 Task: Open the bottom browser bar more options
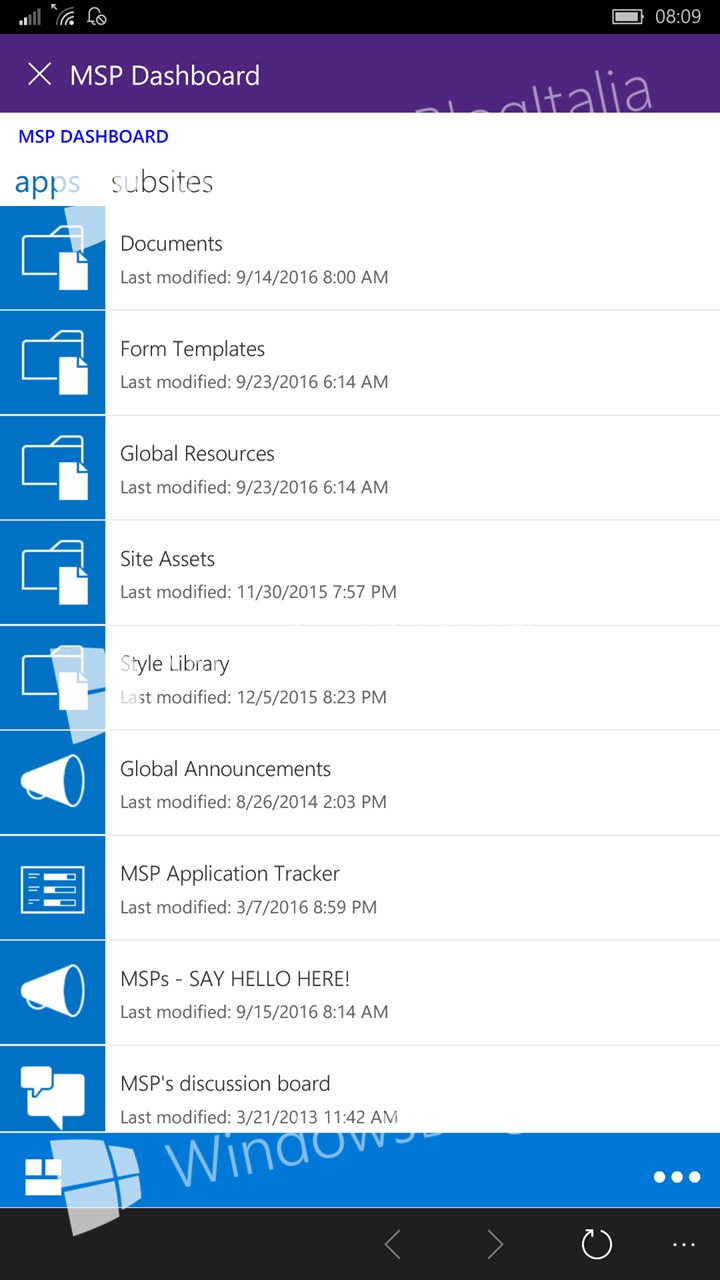click(x=684, y=1245)
